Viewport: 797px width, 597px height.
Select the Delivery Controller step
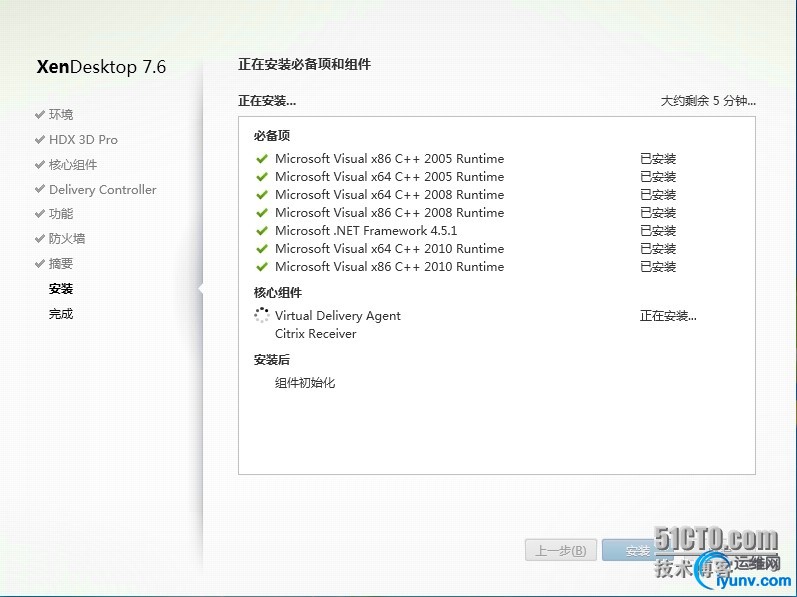click(103, 190)
